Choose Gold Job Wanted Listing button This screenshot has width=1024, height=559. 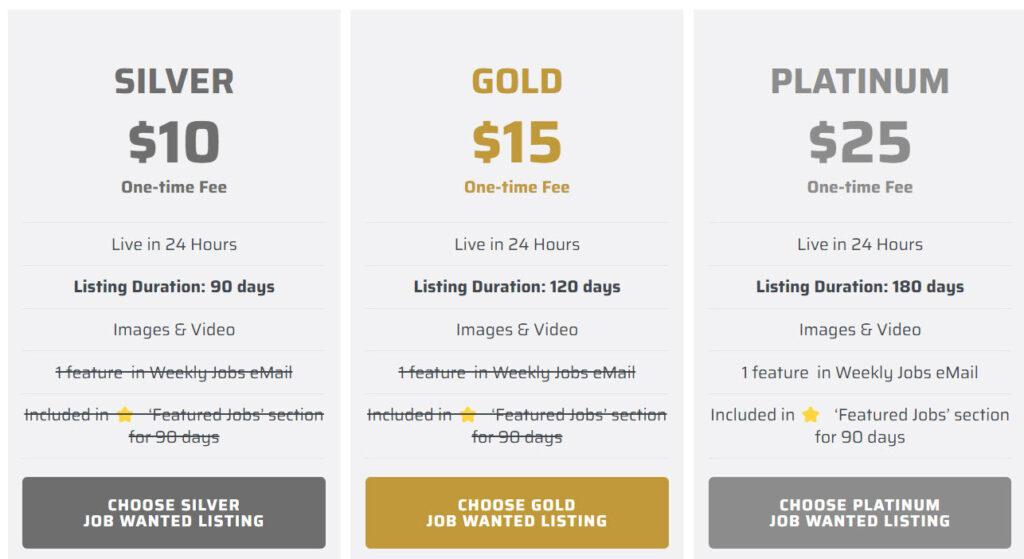pos(517,513)
